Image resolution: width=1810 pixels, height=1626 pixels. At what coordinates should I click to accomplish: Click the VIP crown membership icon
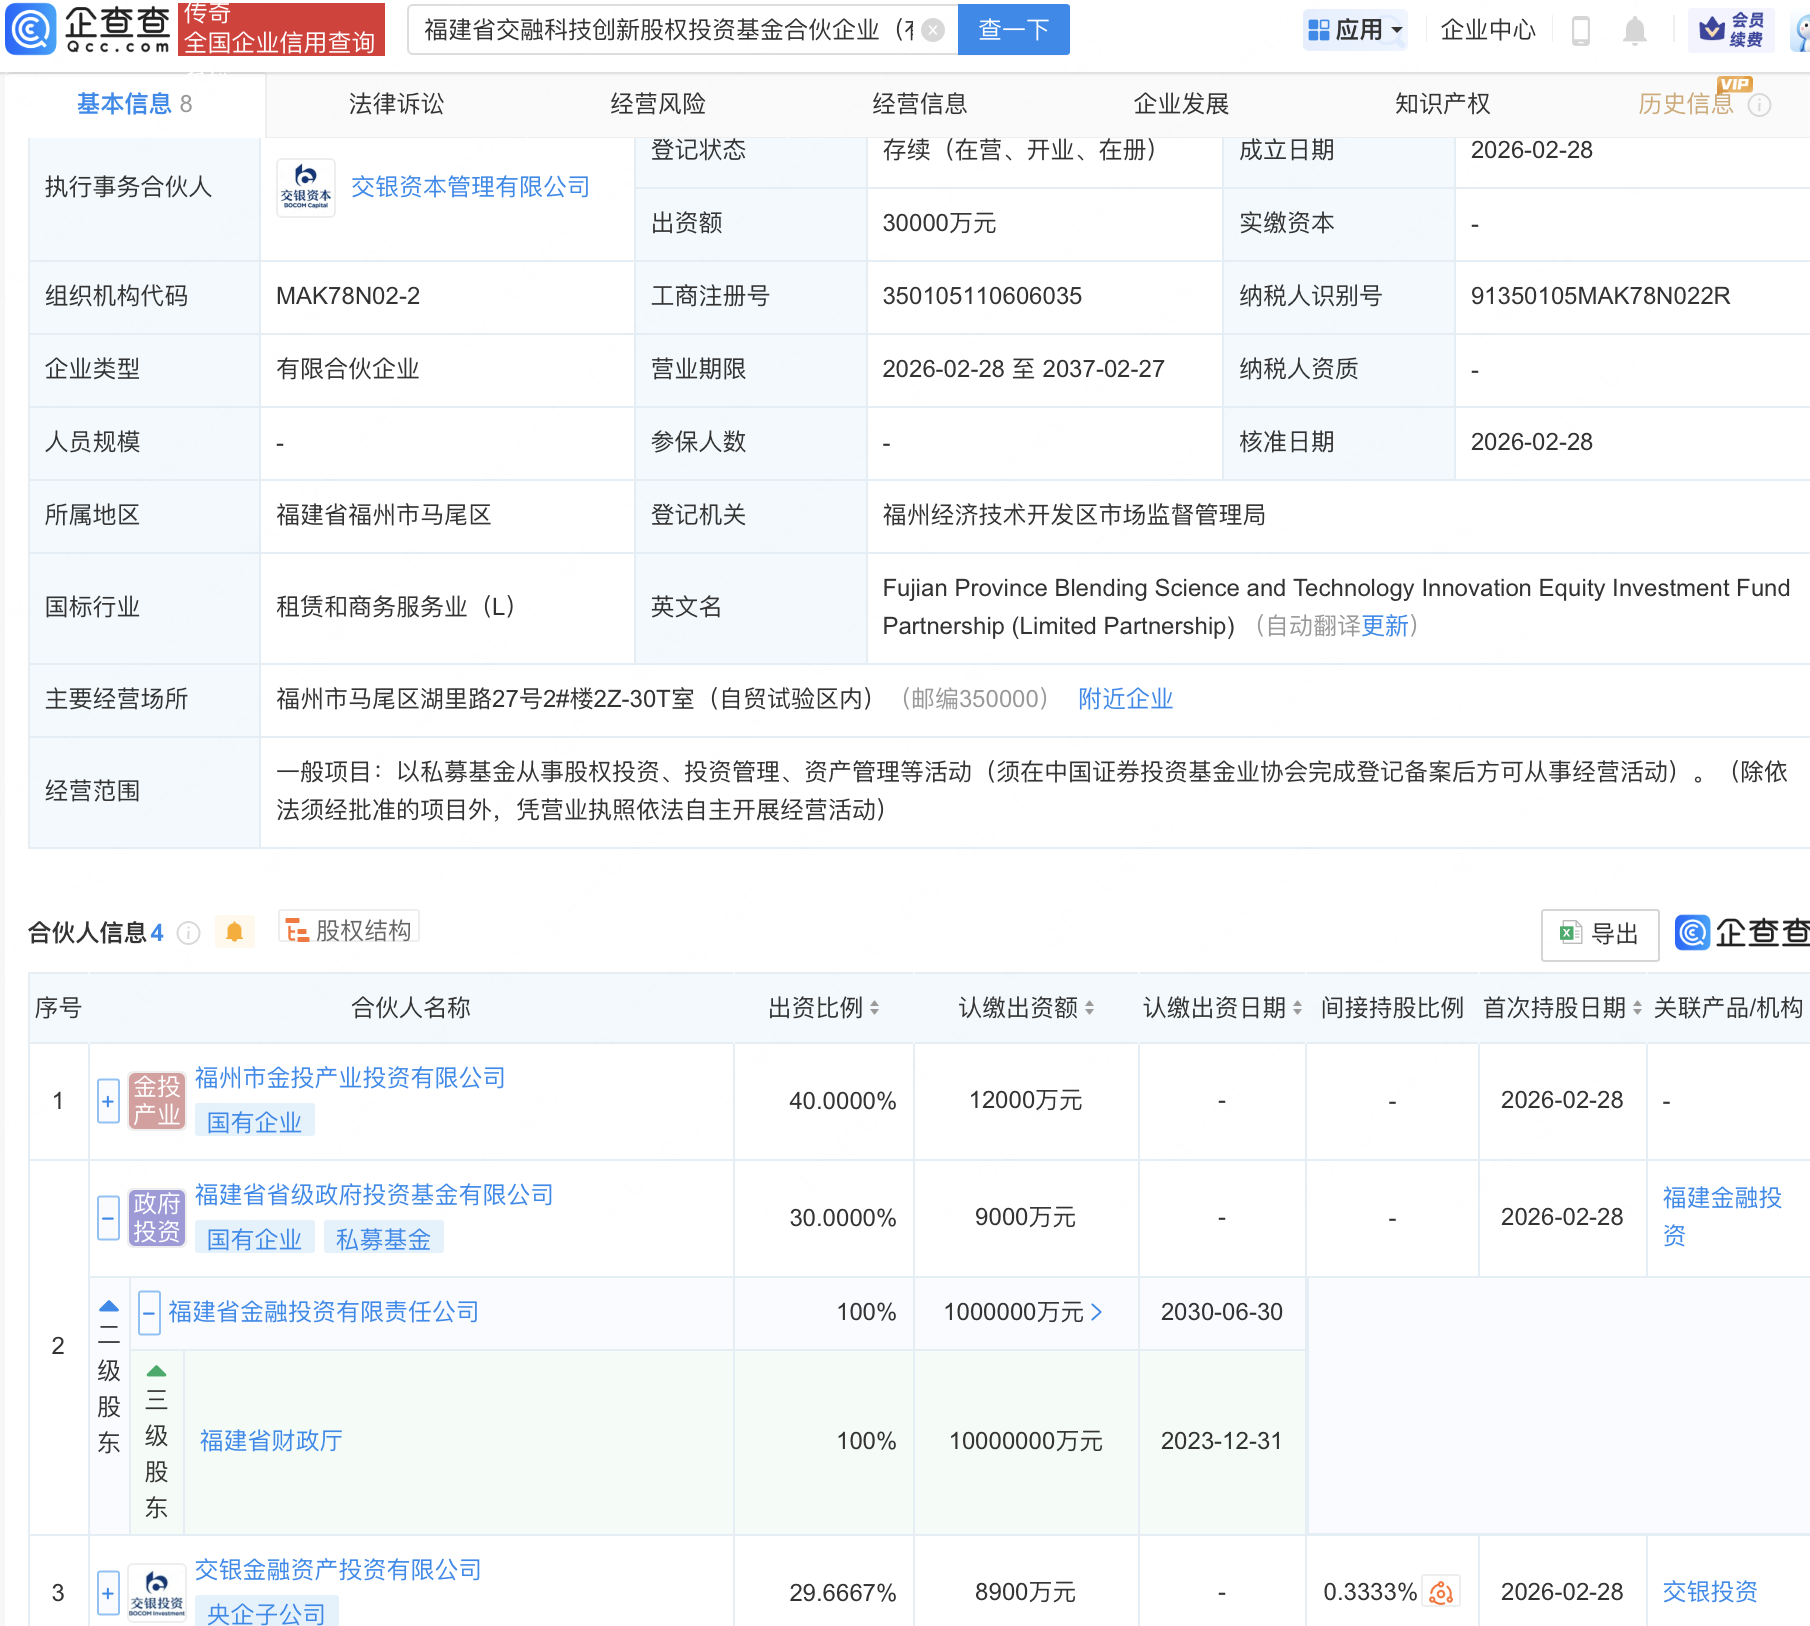click(x=1712, y=30)
